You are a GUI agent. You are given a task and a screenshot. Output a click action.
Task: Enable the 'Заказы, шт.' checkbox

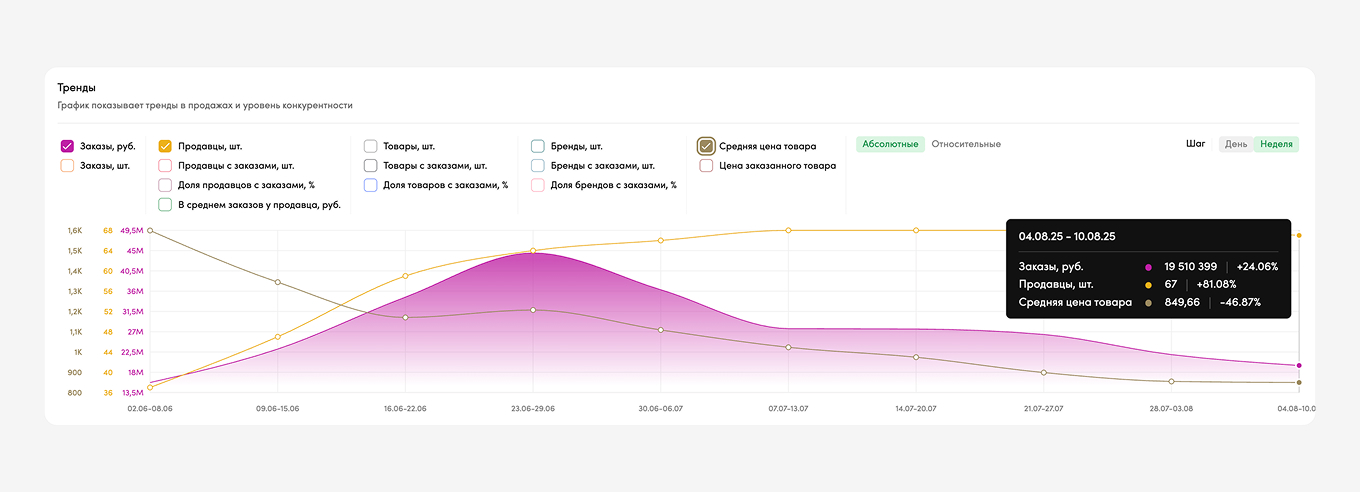(67, 166)
